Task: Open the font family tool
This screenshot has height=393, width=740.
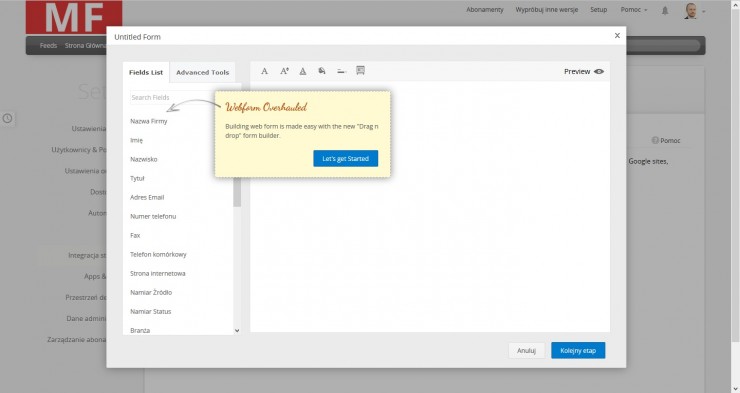Action: pyautogui.click(x=264, y=71)
